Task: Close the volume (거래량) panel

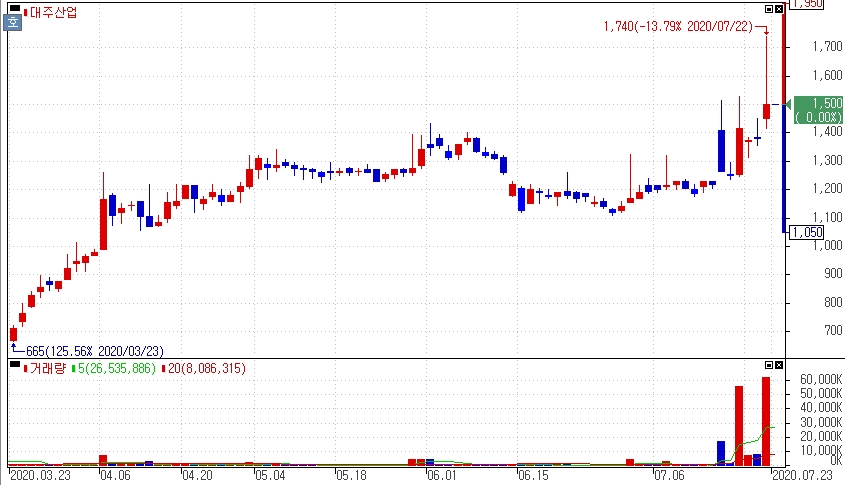Action: pos(779,365)
